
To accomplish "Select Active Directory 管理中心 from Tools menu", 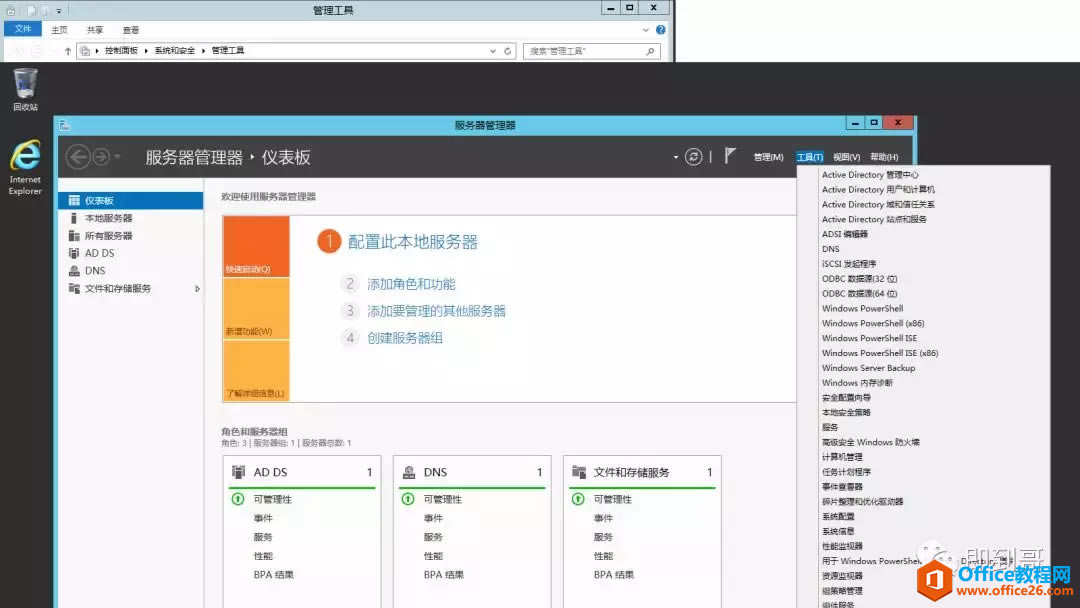I will pyautogui.click(x=869, y=175).
